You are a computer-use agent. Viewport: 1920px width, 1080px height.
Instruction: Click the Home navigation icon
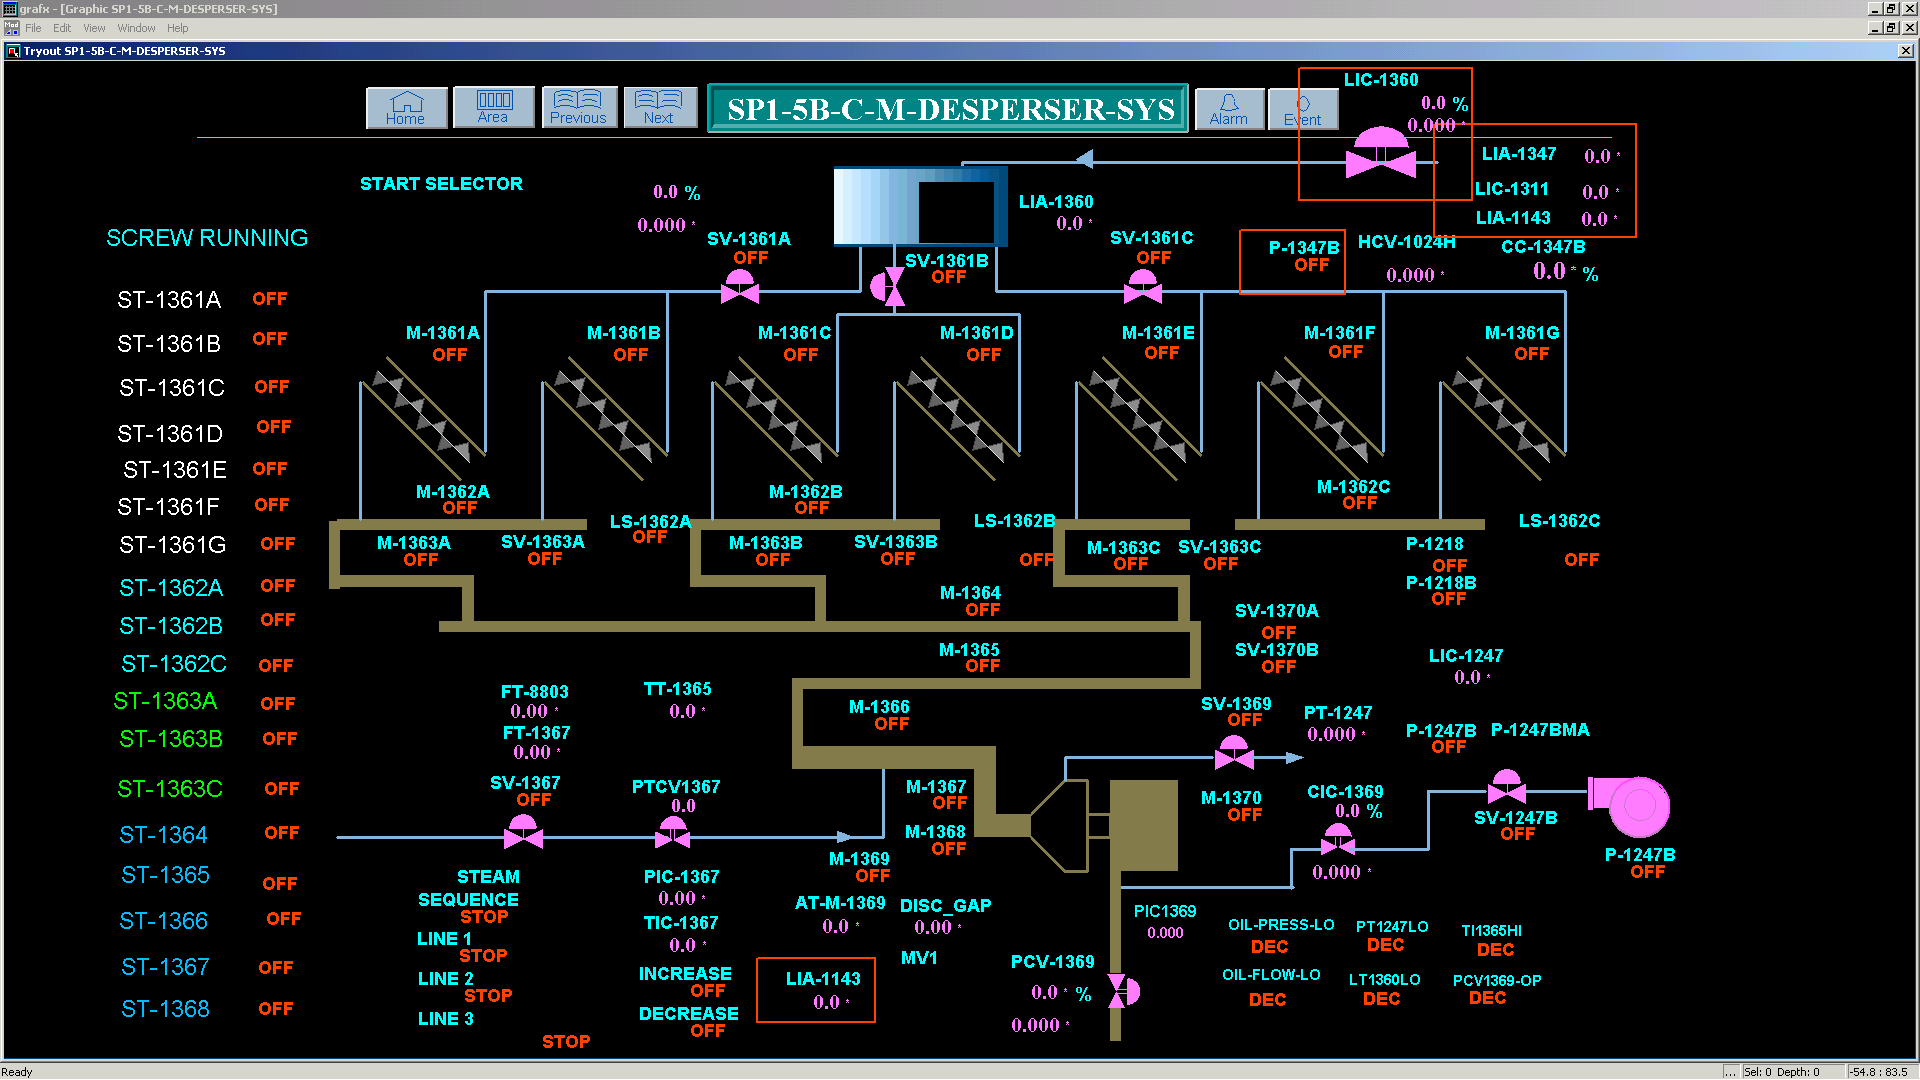coord(406,107)
